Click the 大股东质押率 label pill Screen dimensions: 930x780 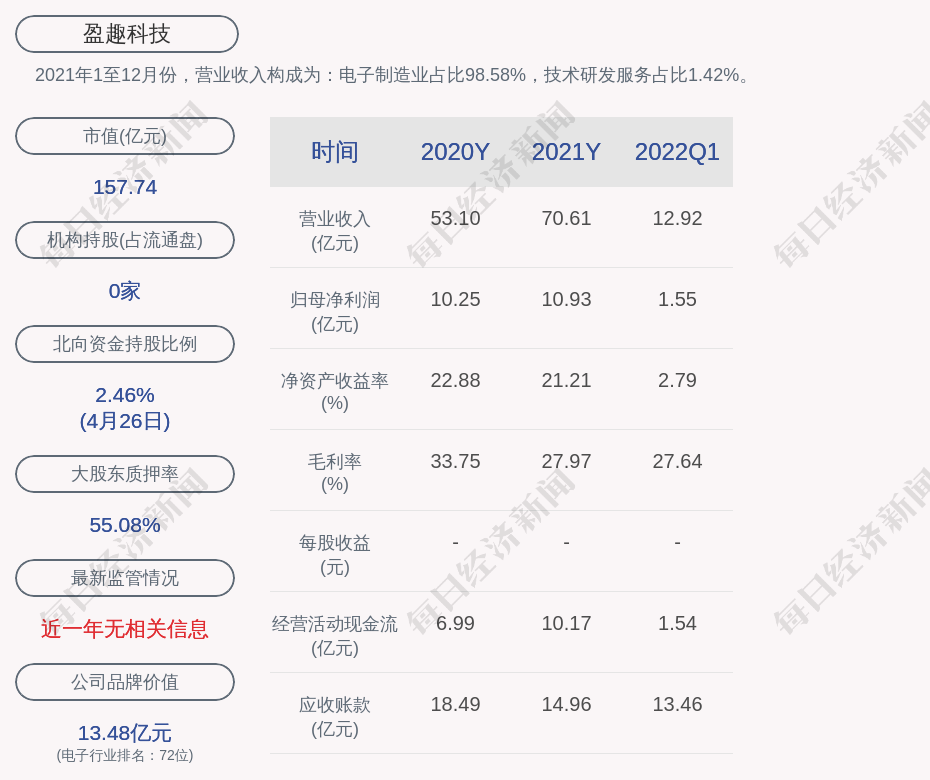pyautogui.click(x=125, y=474)
